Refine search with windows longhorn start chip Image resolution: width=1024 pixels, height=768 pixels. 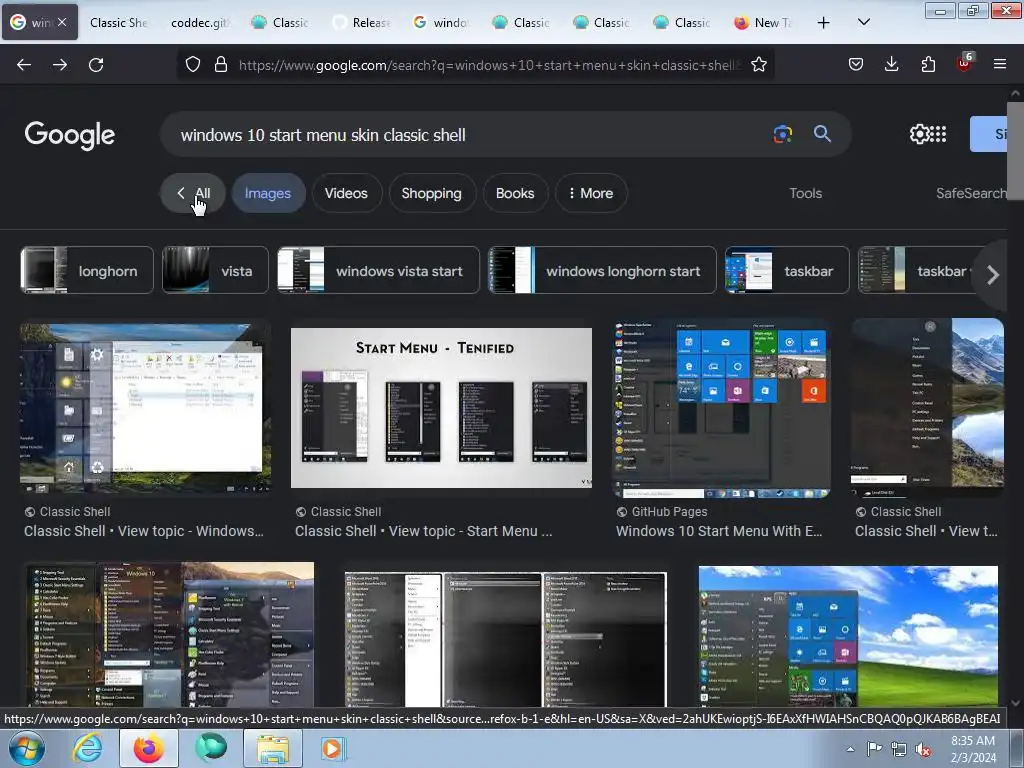(x=602, y=270)
